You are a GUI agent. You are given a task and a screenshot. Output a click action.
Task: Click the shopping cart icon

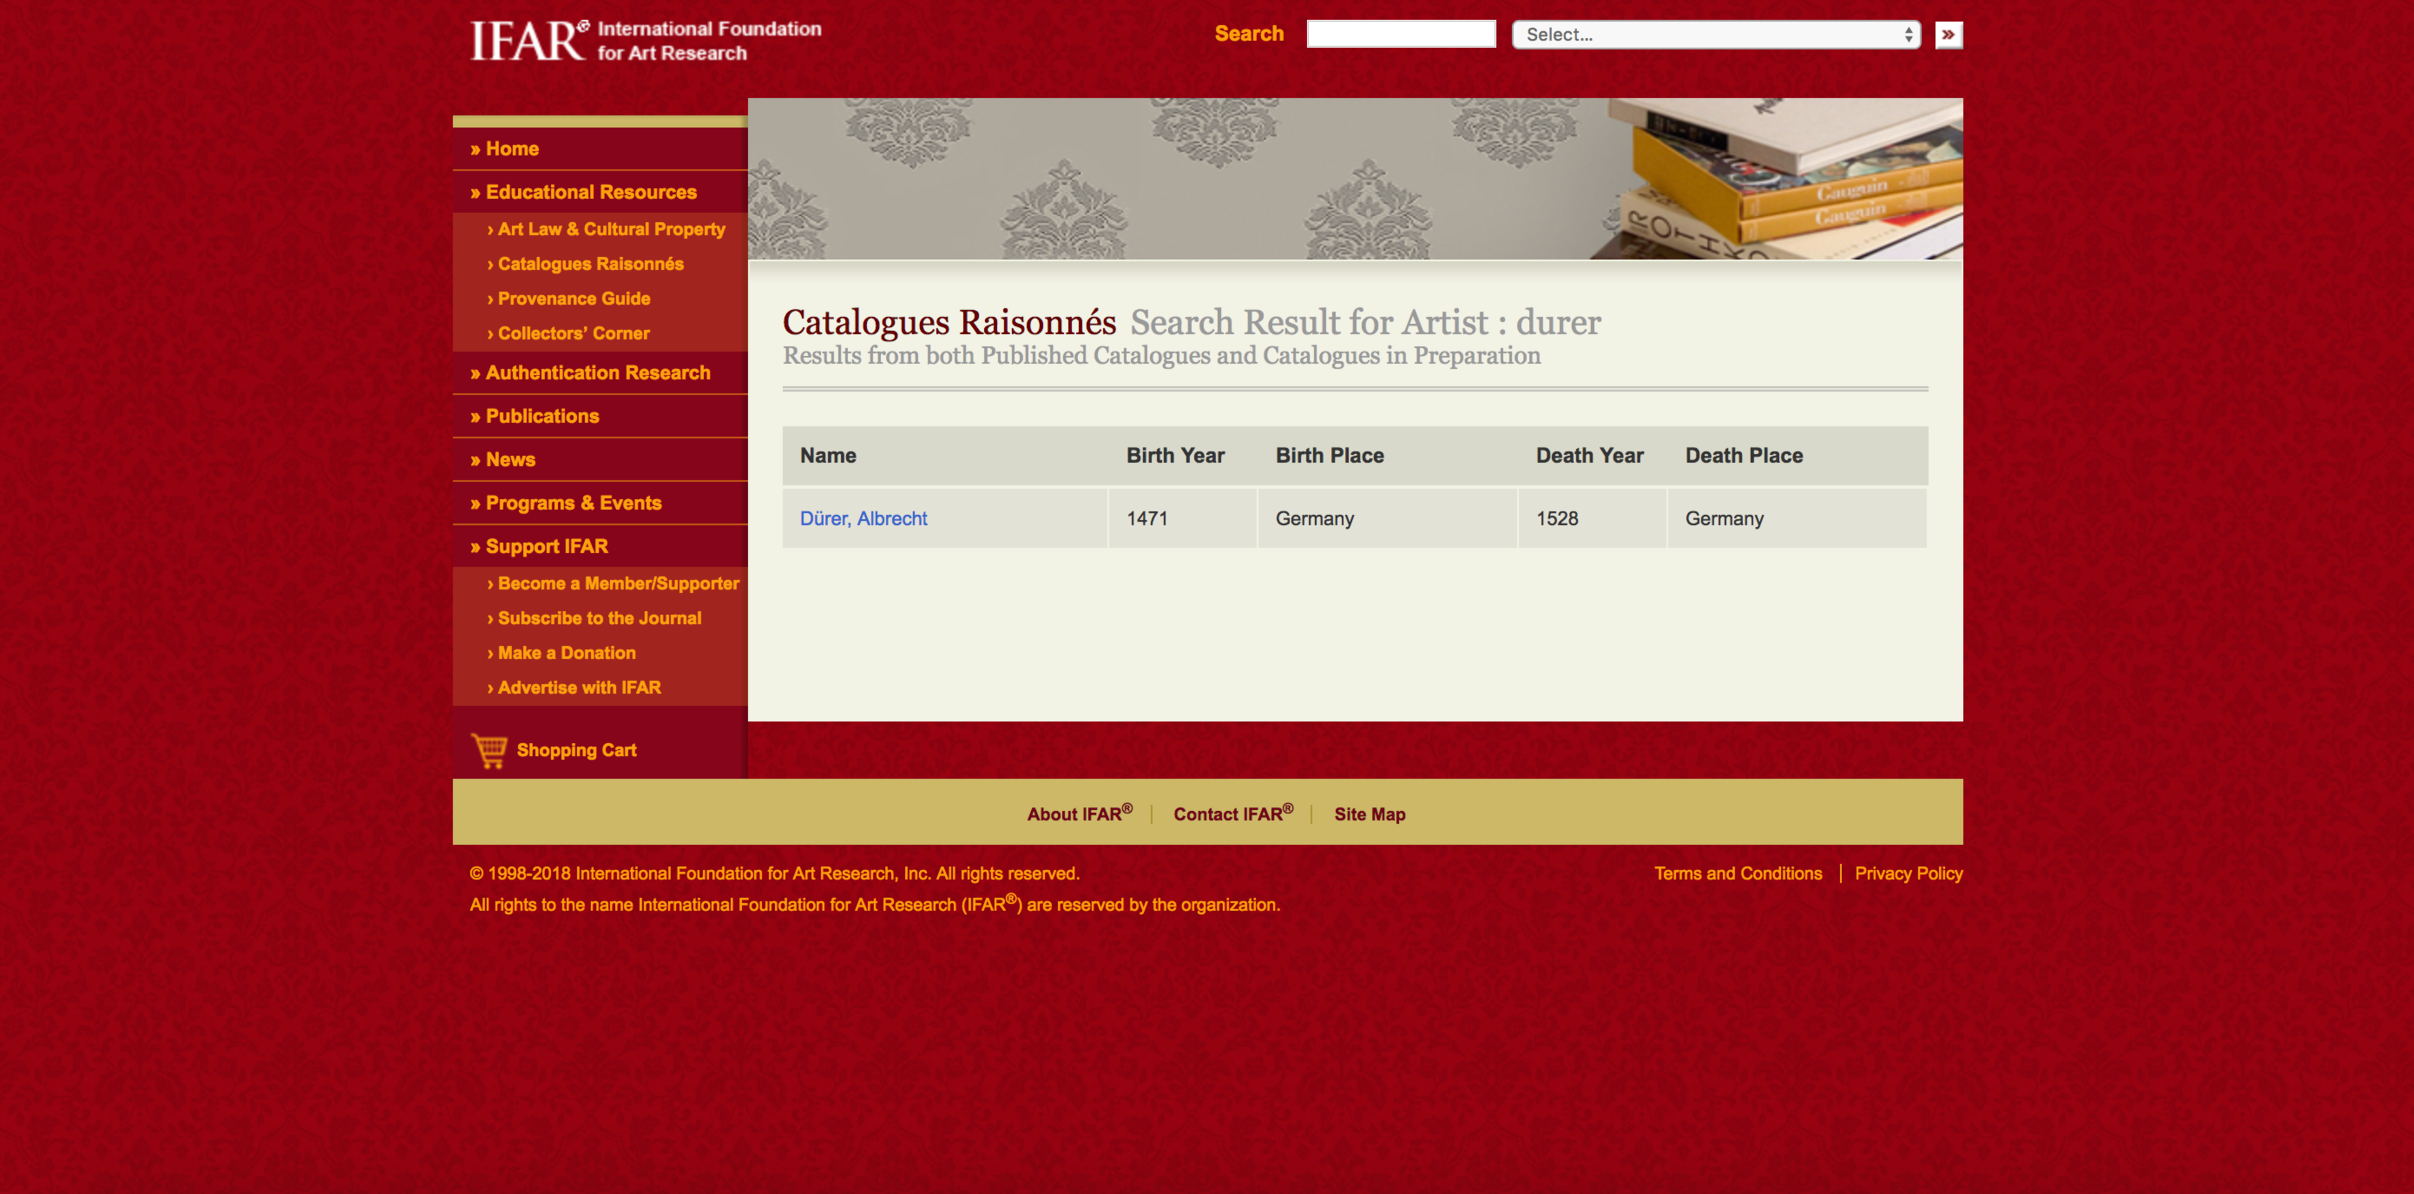point(489,750)
